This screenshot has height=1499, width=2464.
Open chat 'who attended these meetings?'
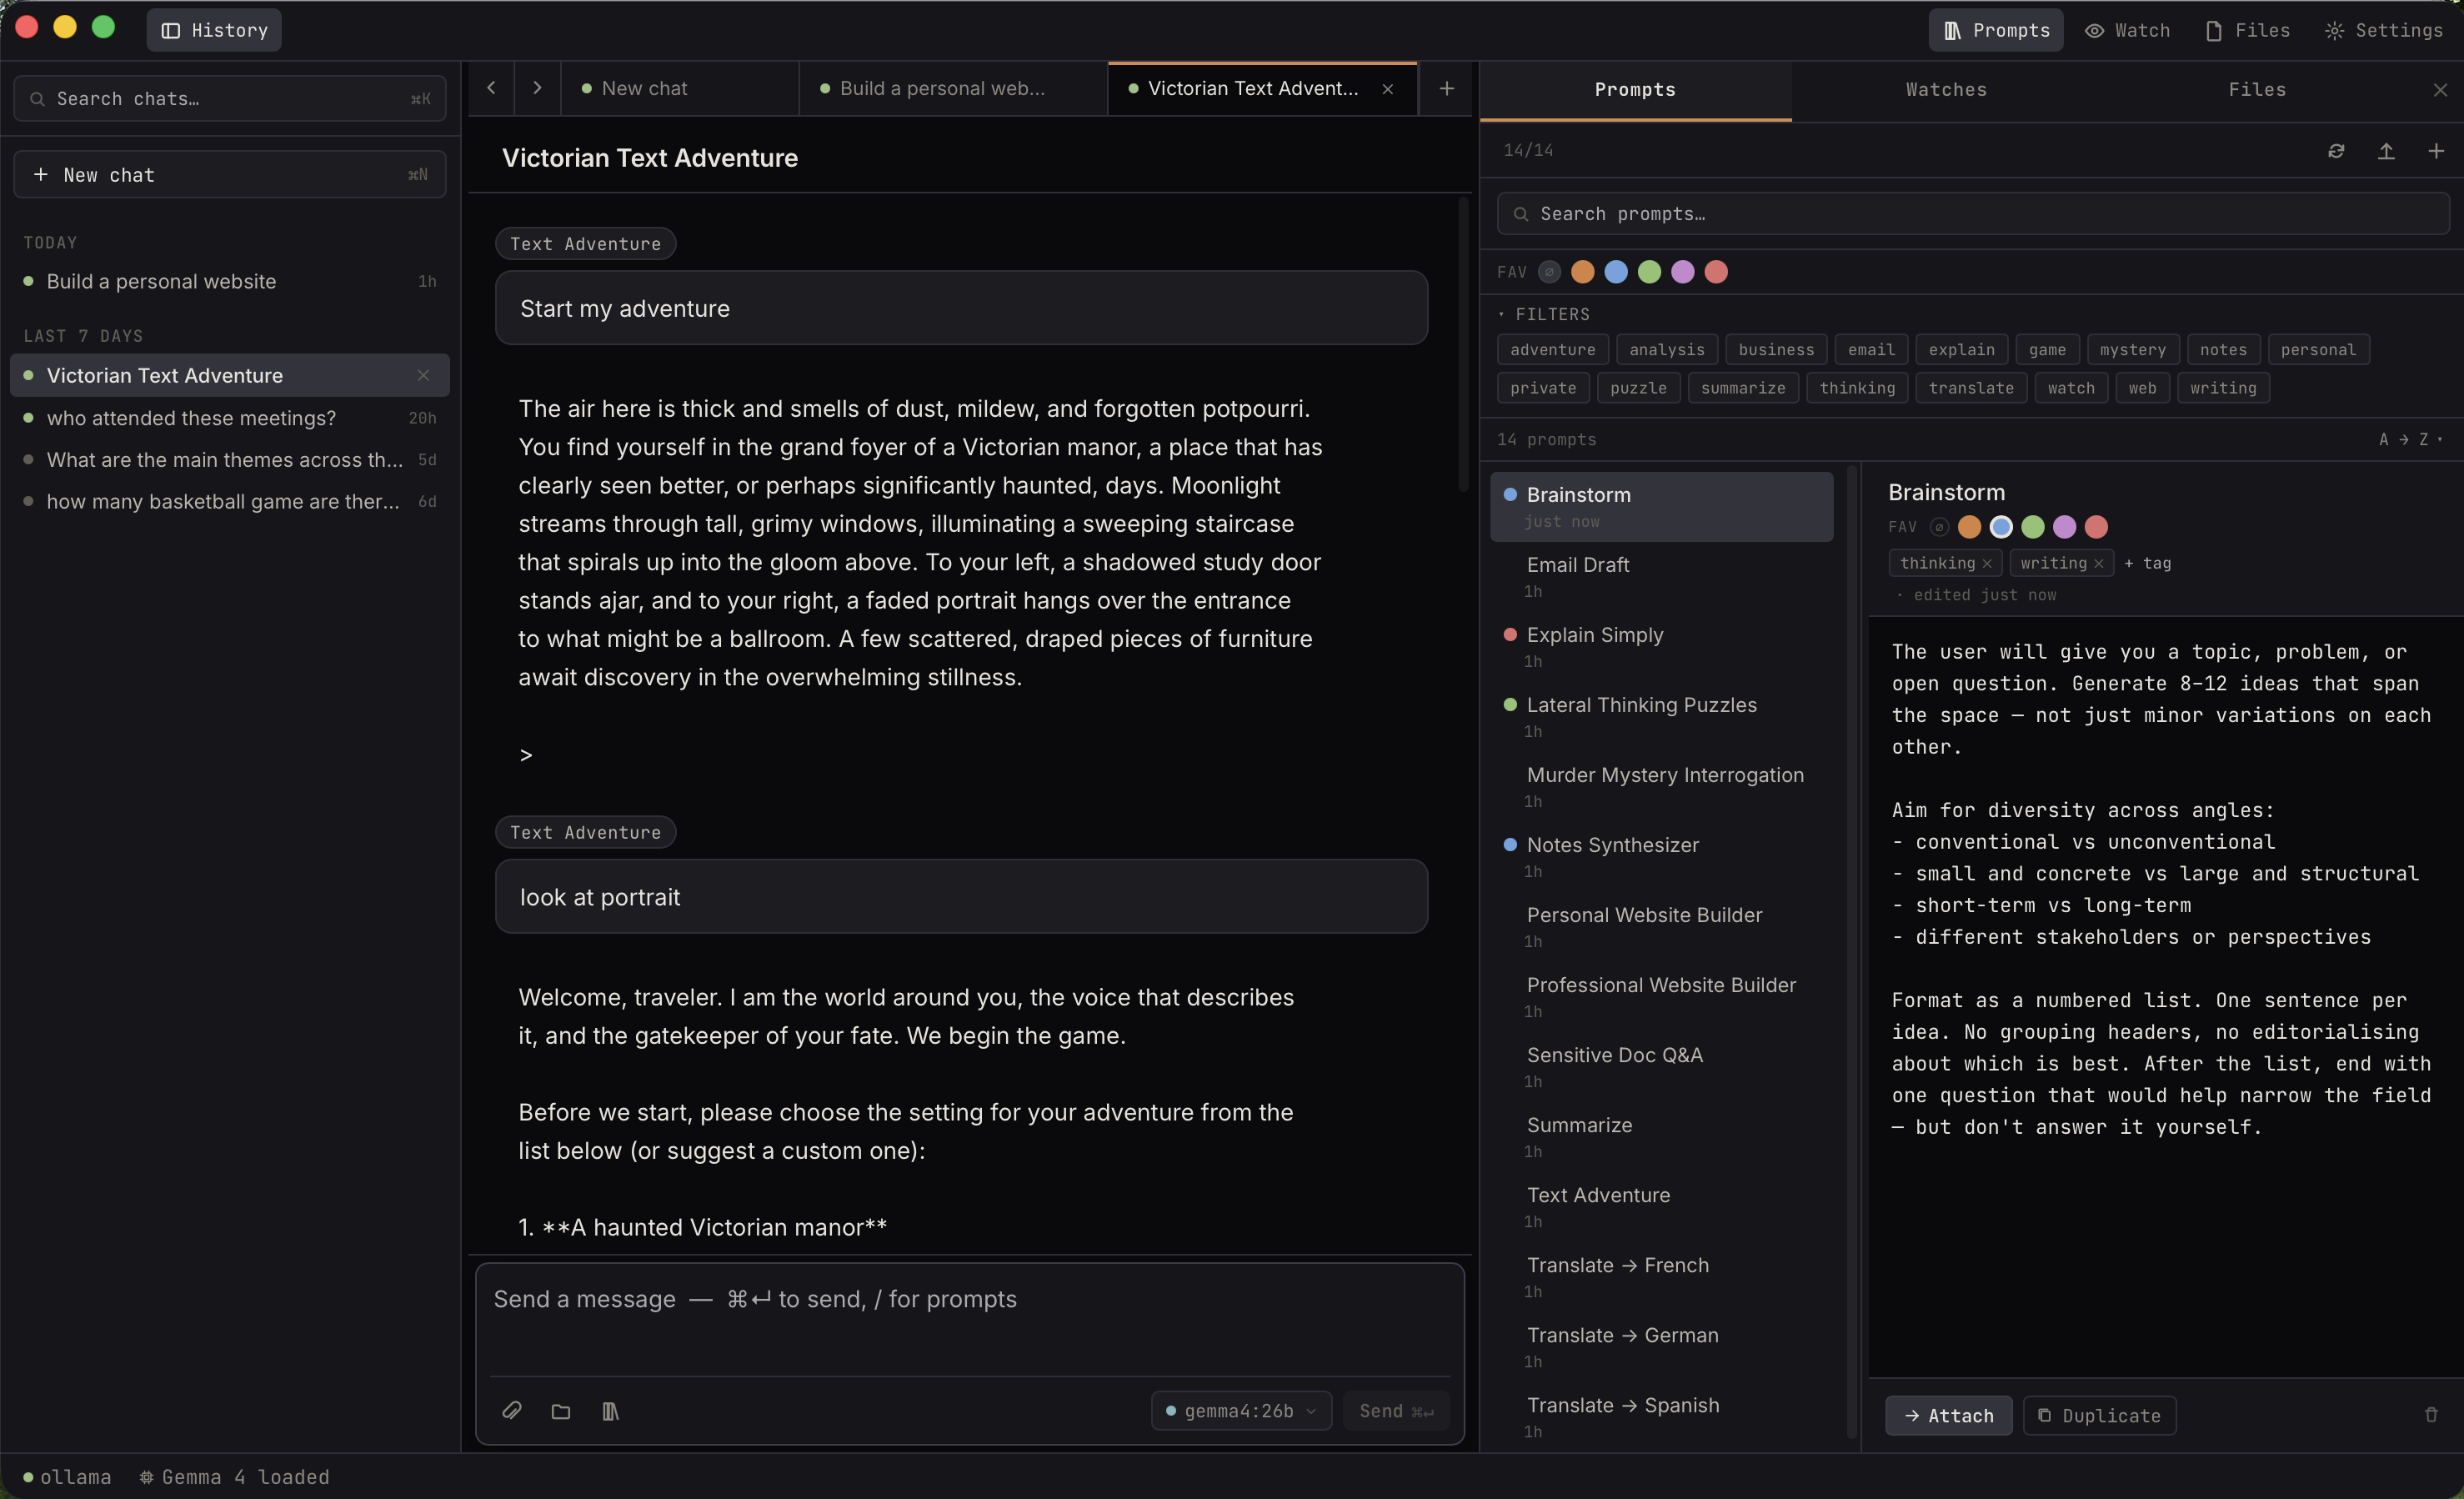click(x=230, y=418)
